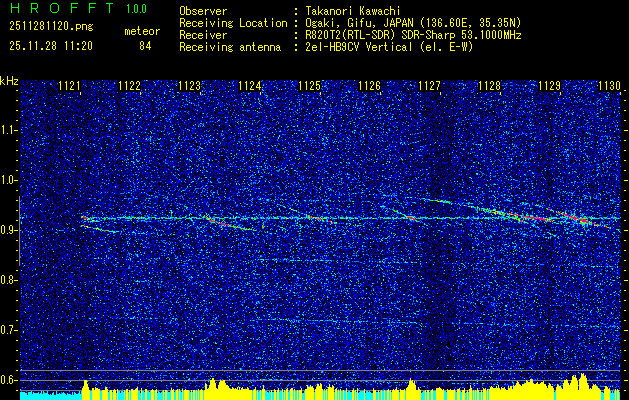Click the 'Receiver' field label

pos(203,35)
